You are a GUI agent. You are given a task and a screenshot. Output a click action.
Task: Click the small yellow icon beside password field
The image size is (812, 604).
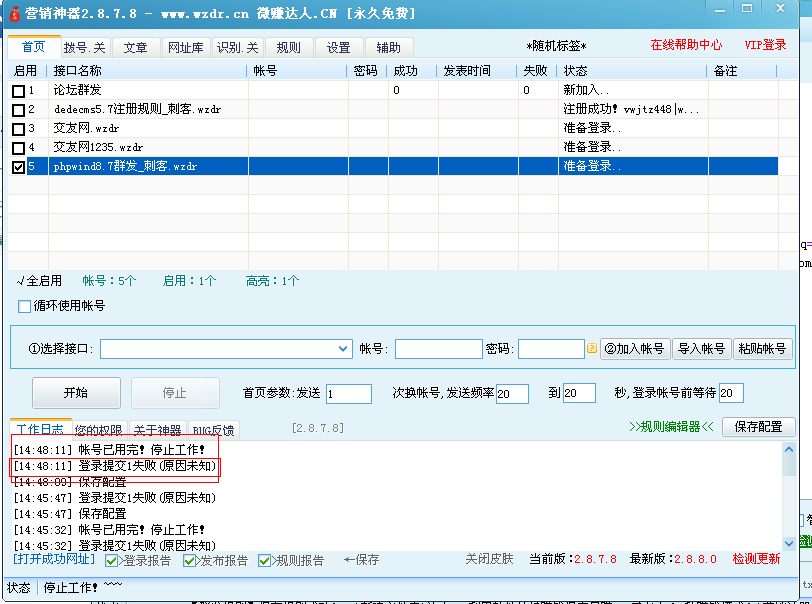coord(592,349)
